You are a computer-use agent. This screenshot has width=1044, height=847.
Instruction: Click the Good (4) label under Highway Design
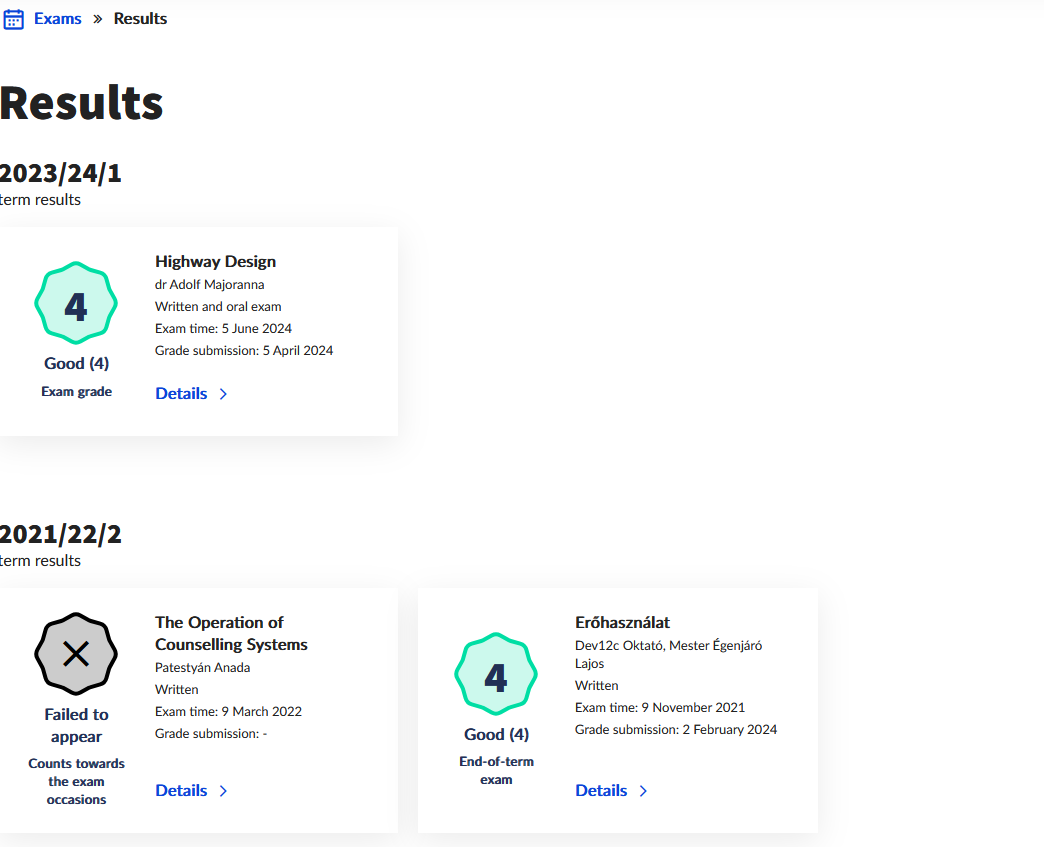(76, 364)
